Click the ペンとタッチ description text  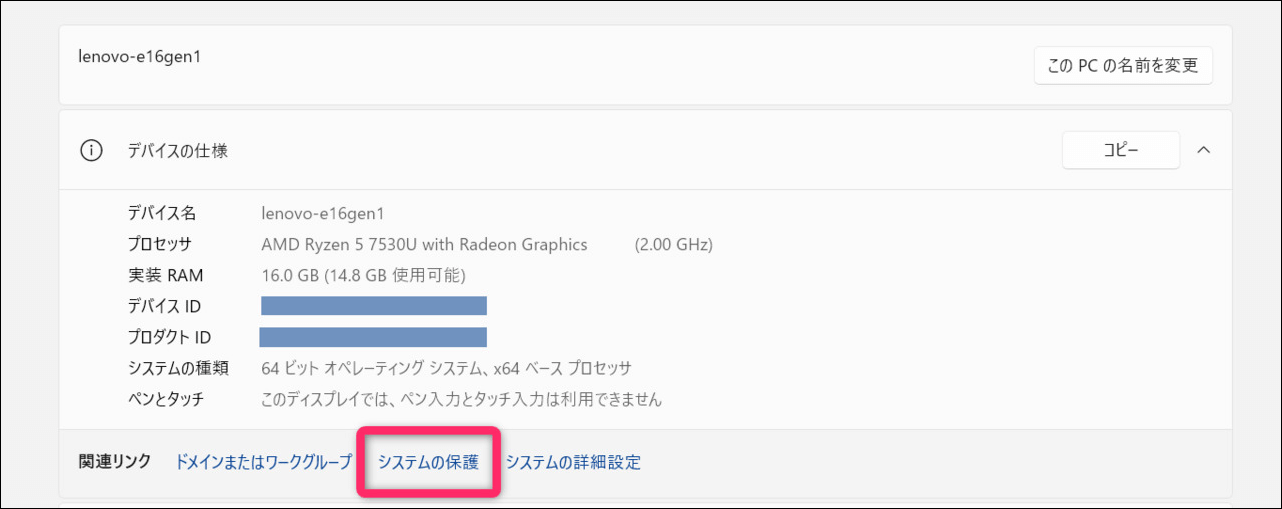click(x=461, y=399)
